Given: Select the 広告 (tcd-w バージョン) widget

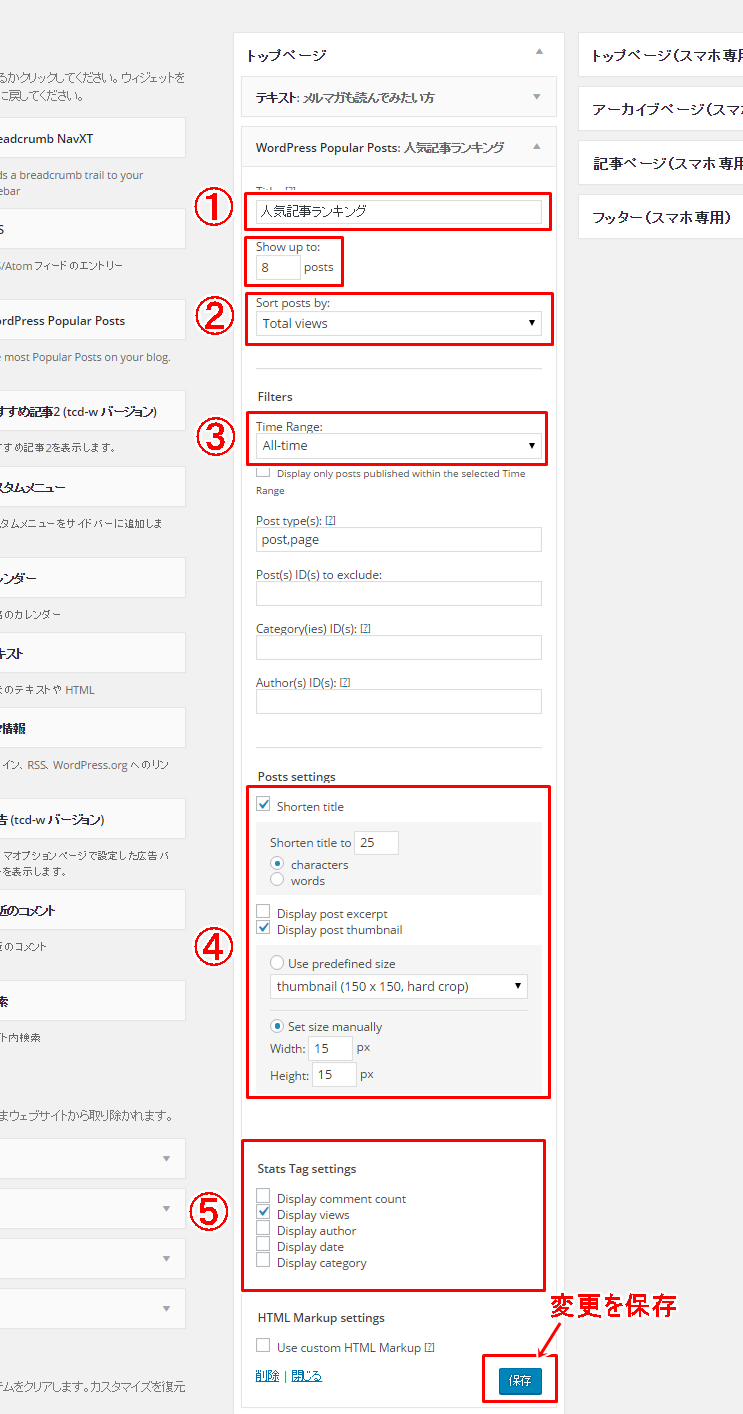Looking at the screenshot, I should (x=92, y=819).
